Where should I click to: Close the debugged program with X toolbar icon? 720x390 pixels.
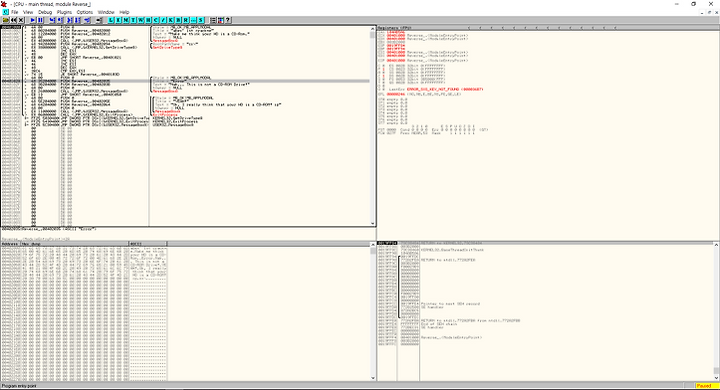pos(21,20)
